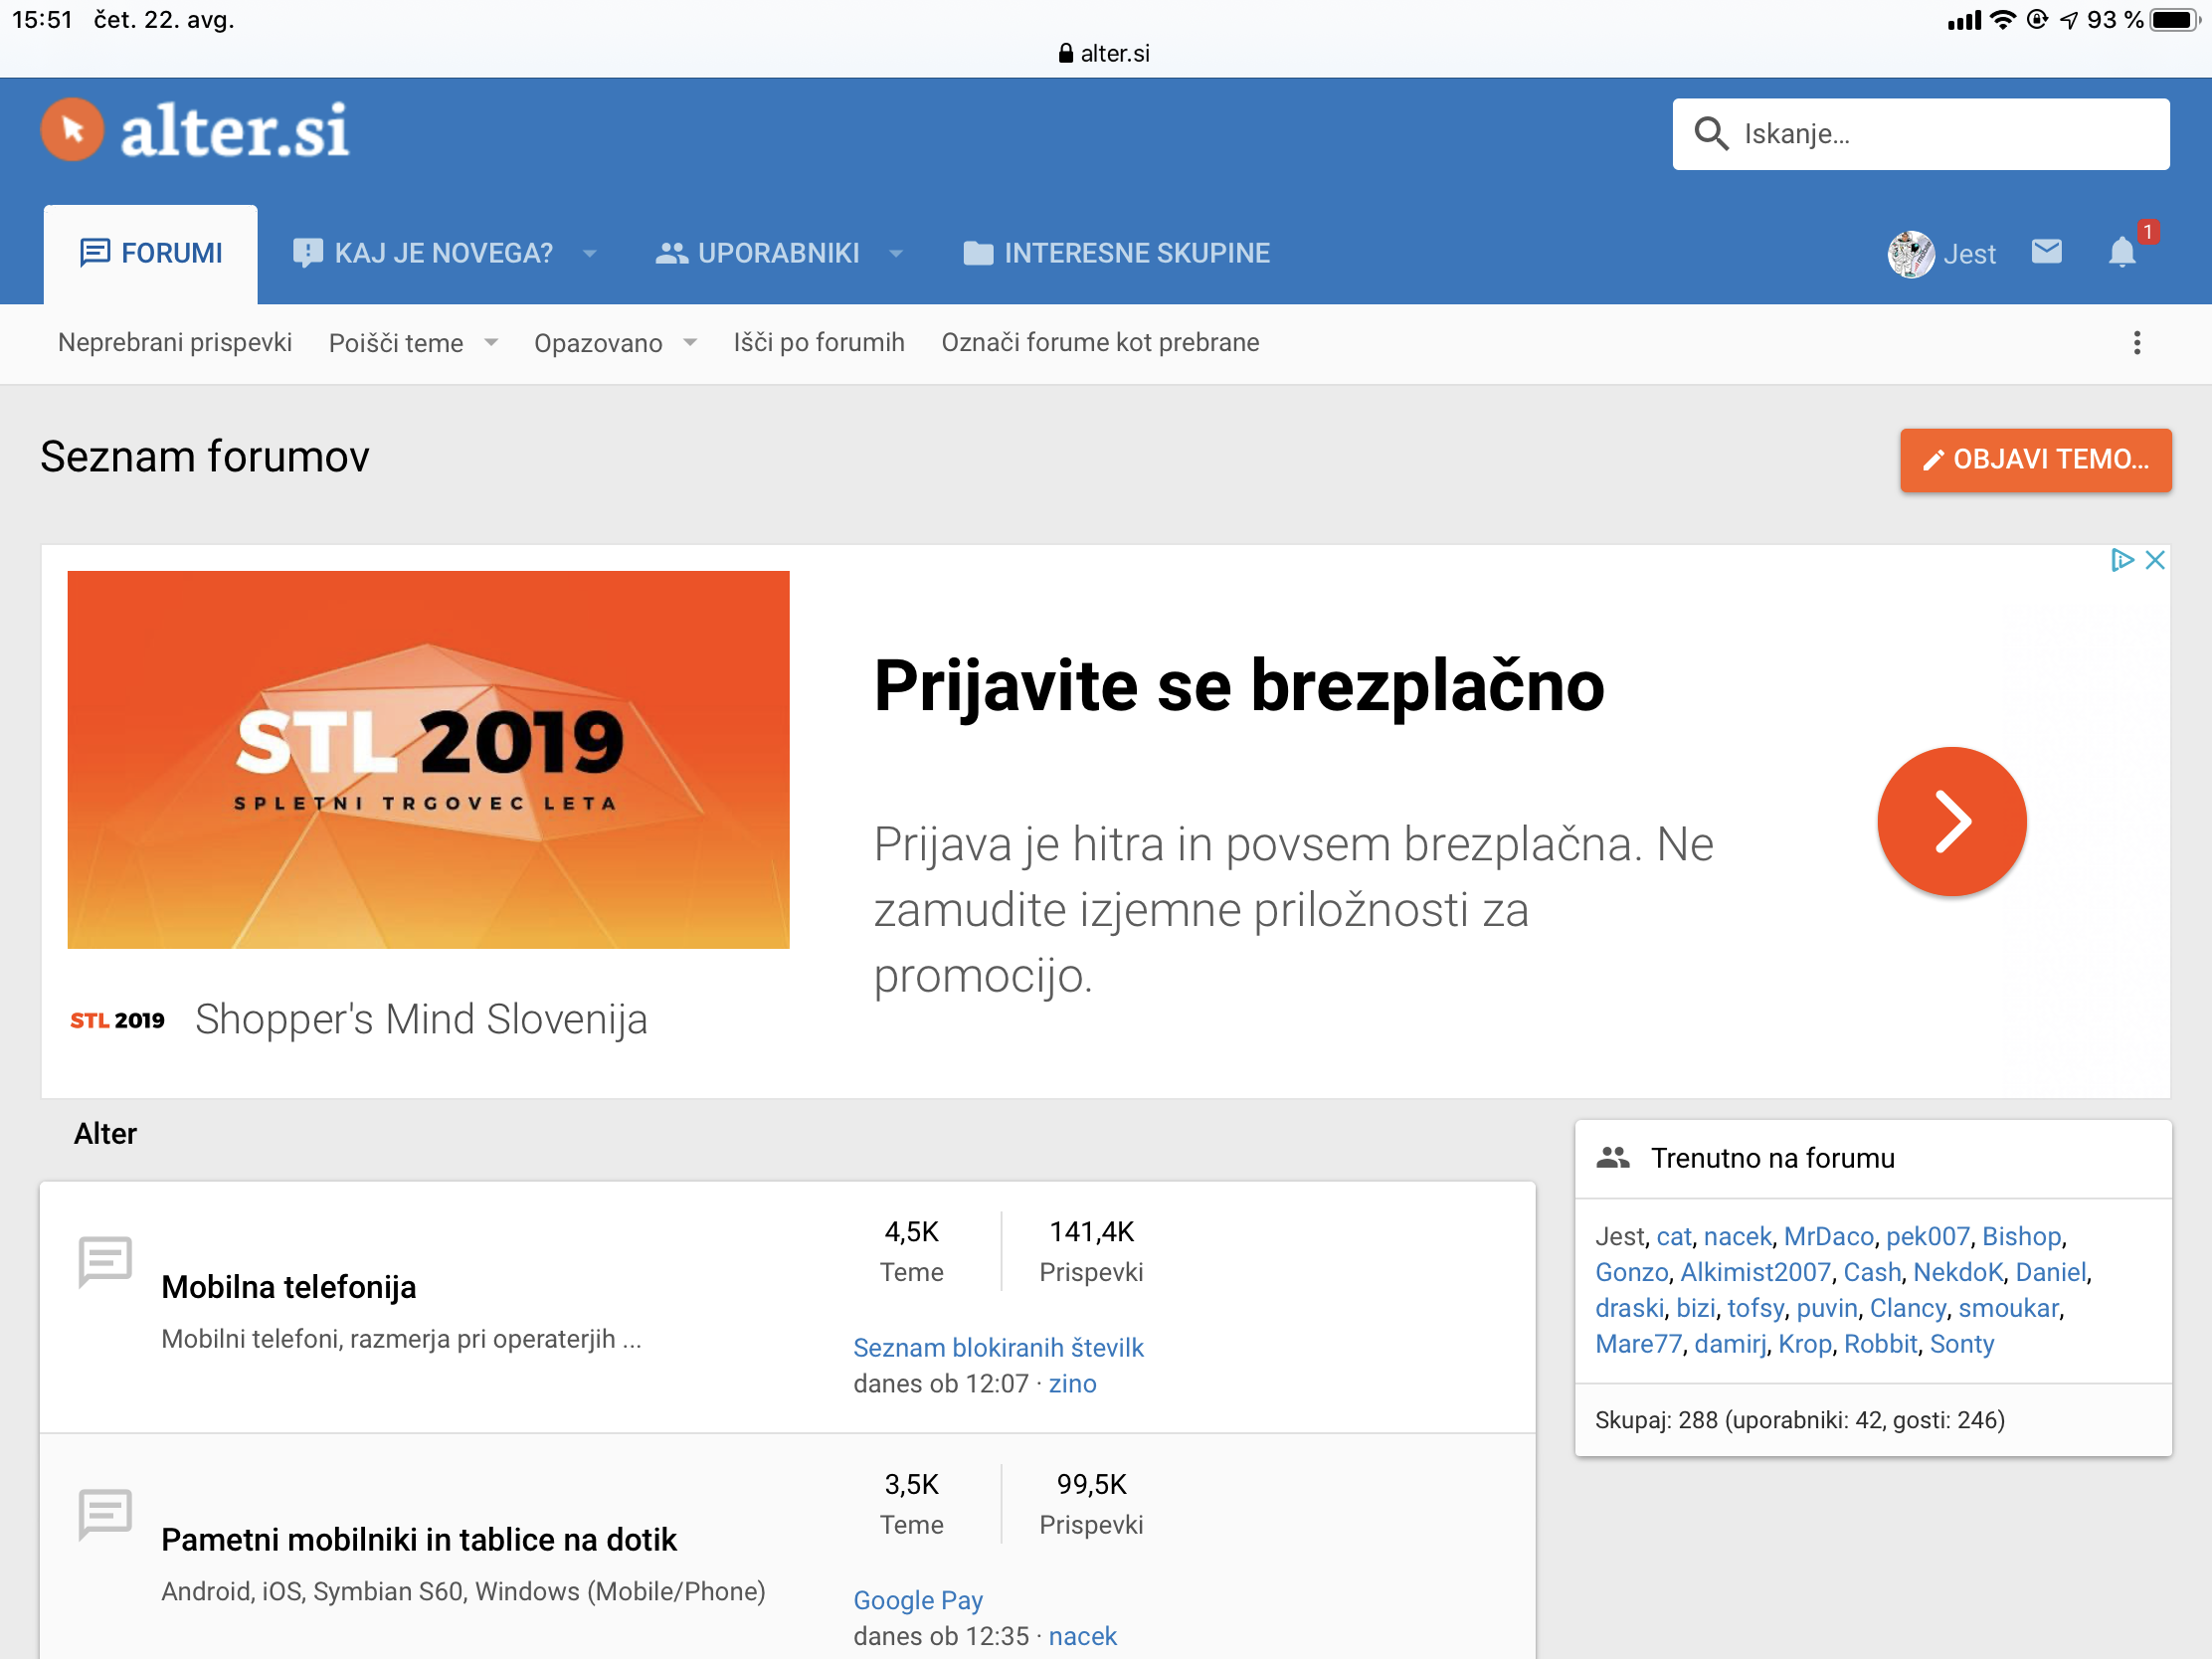Viewport: 2212px width, 1659px height.
Task: Click the Prijavite se brezplačno ad headline
Action: [1238, 687]
